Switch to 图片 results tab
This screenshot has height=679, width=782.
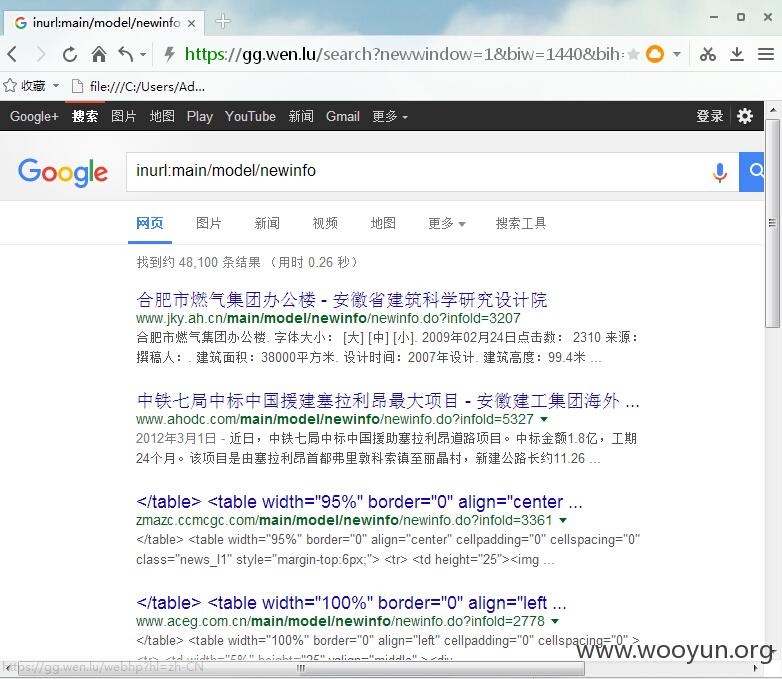[208, 224]
